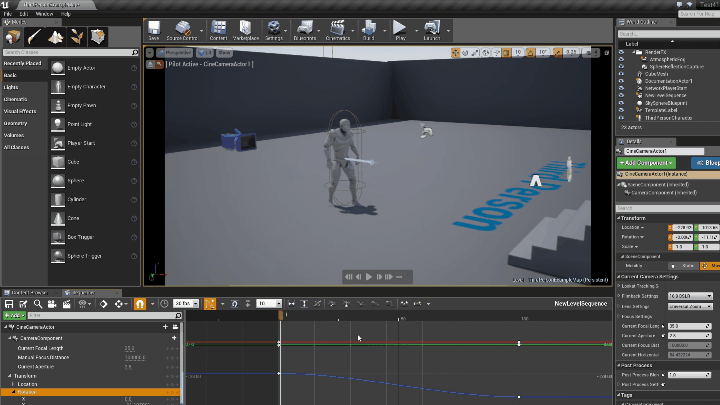The width and height of the screenshot is (720, 405).
Task: Click play in viewport transport controls
Action: (x=369, y=277)
